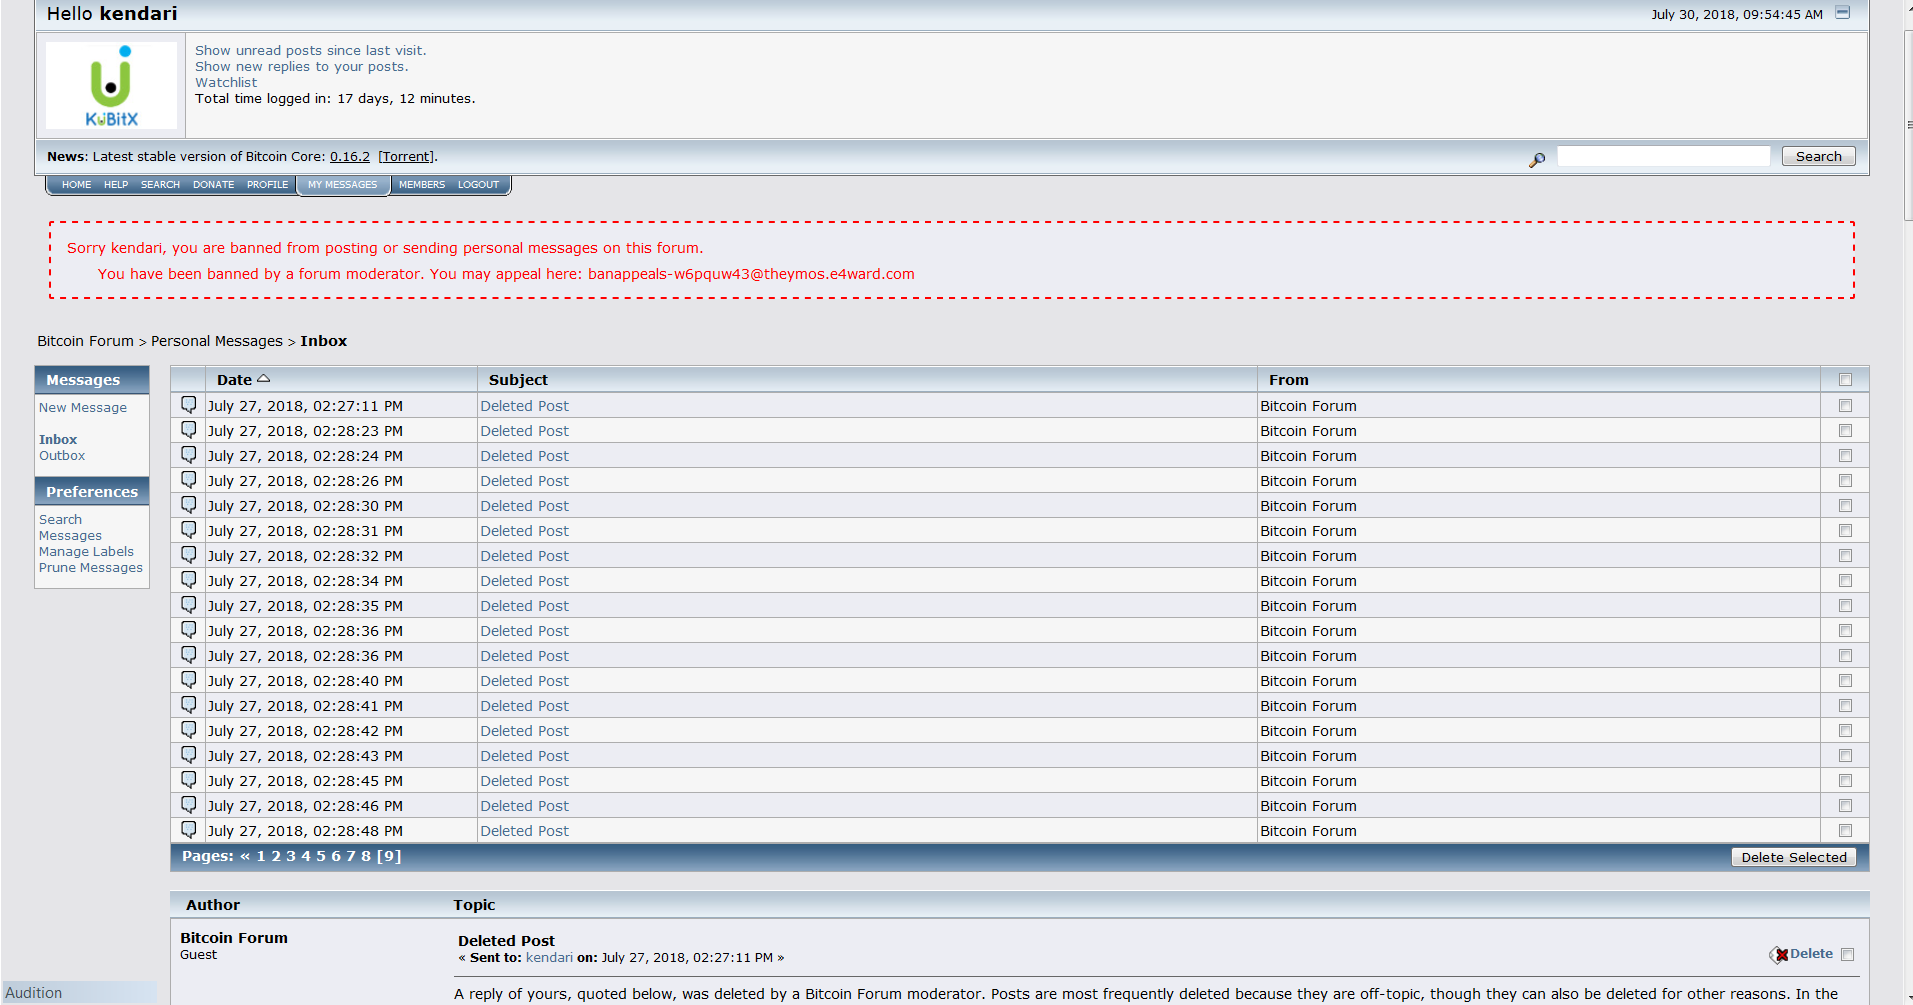
Task: Click the message icon for 02:28:31 PM row
Action: [x=188, y=530]
